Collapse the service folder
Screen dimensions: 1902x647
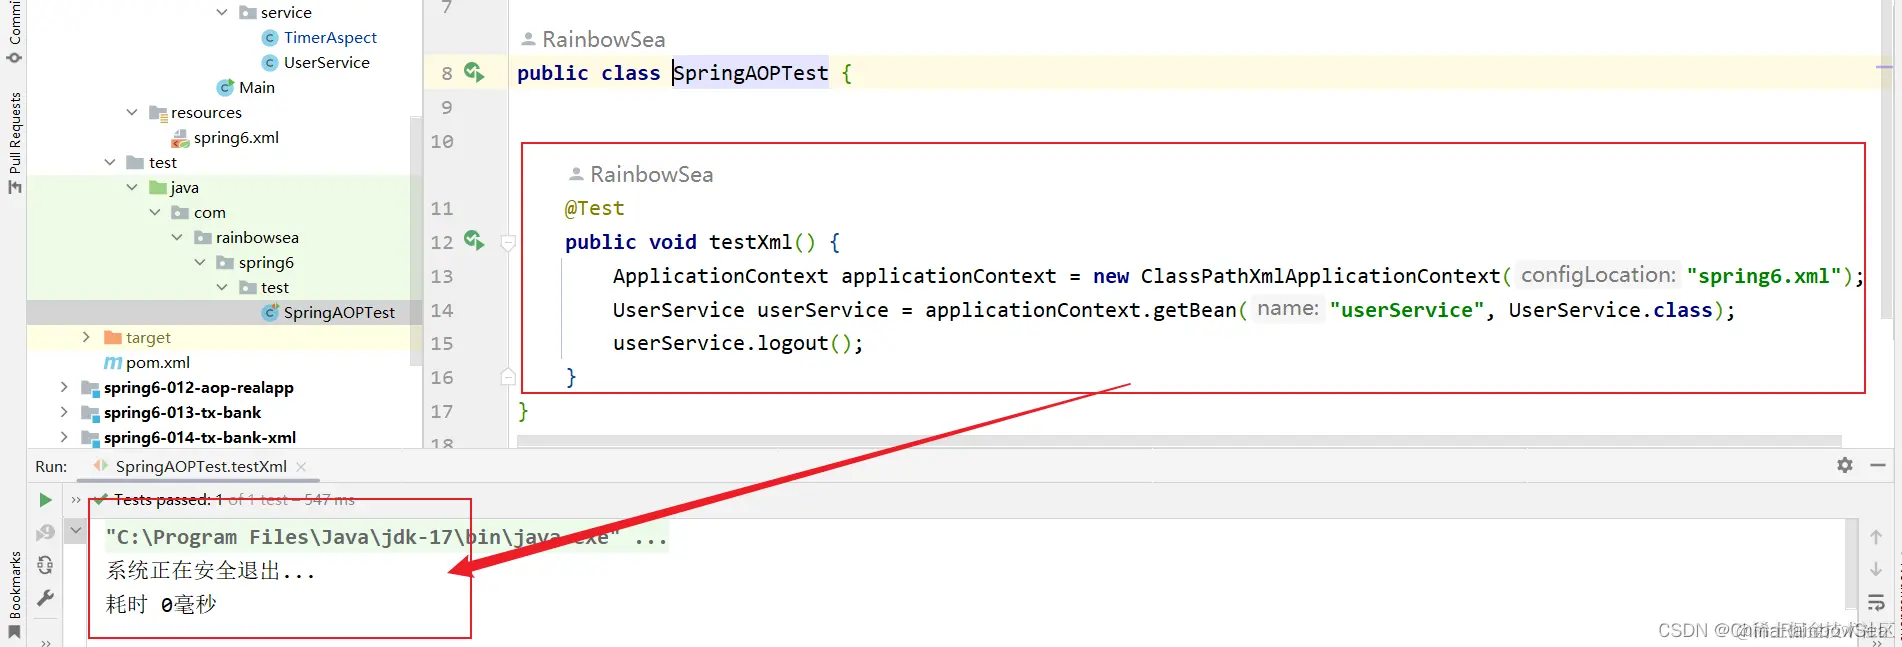222,12
